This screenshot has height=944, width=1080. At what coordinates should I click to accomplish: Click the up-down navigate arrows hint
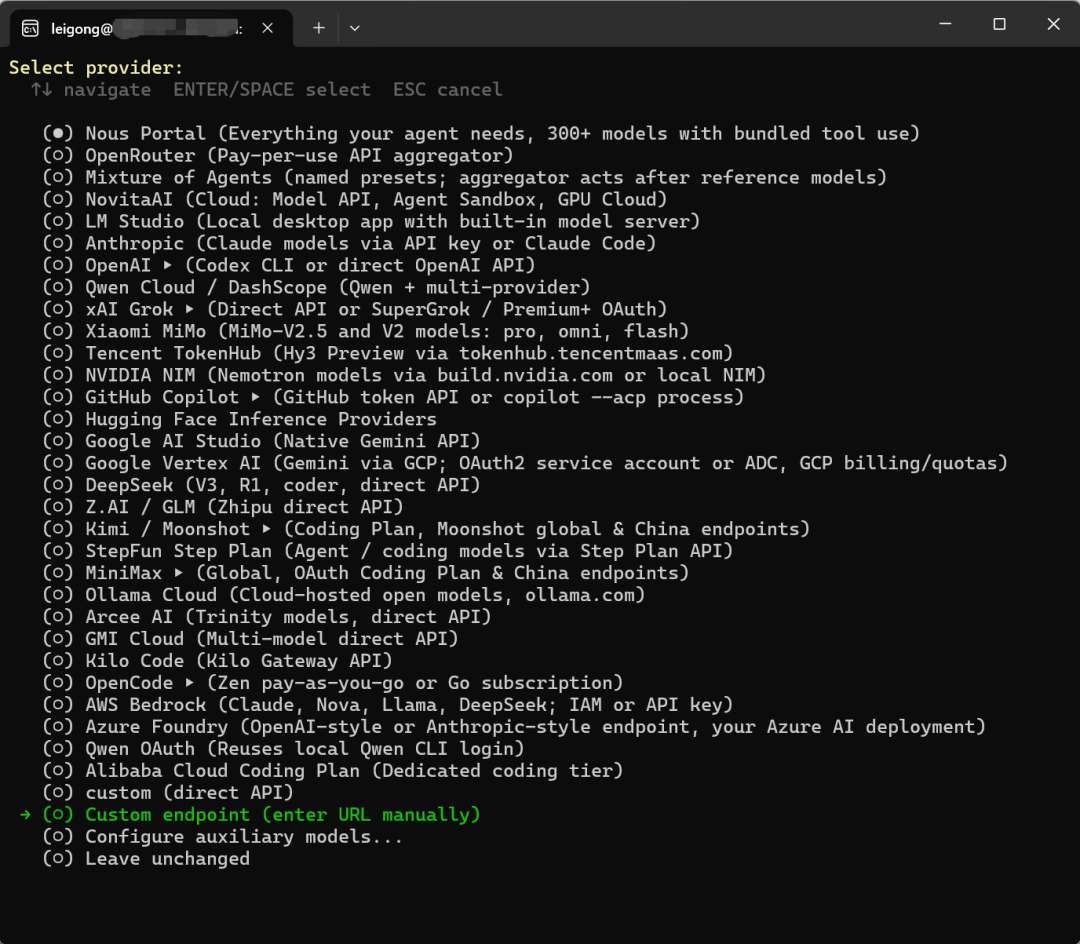(x=41, y=90)
